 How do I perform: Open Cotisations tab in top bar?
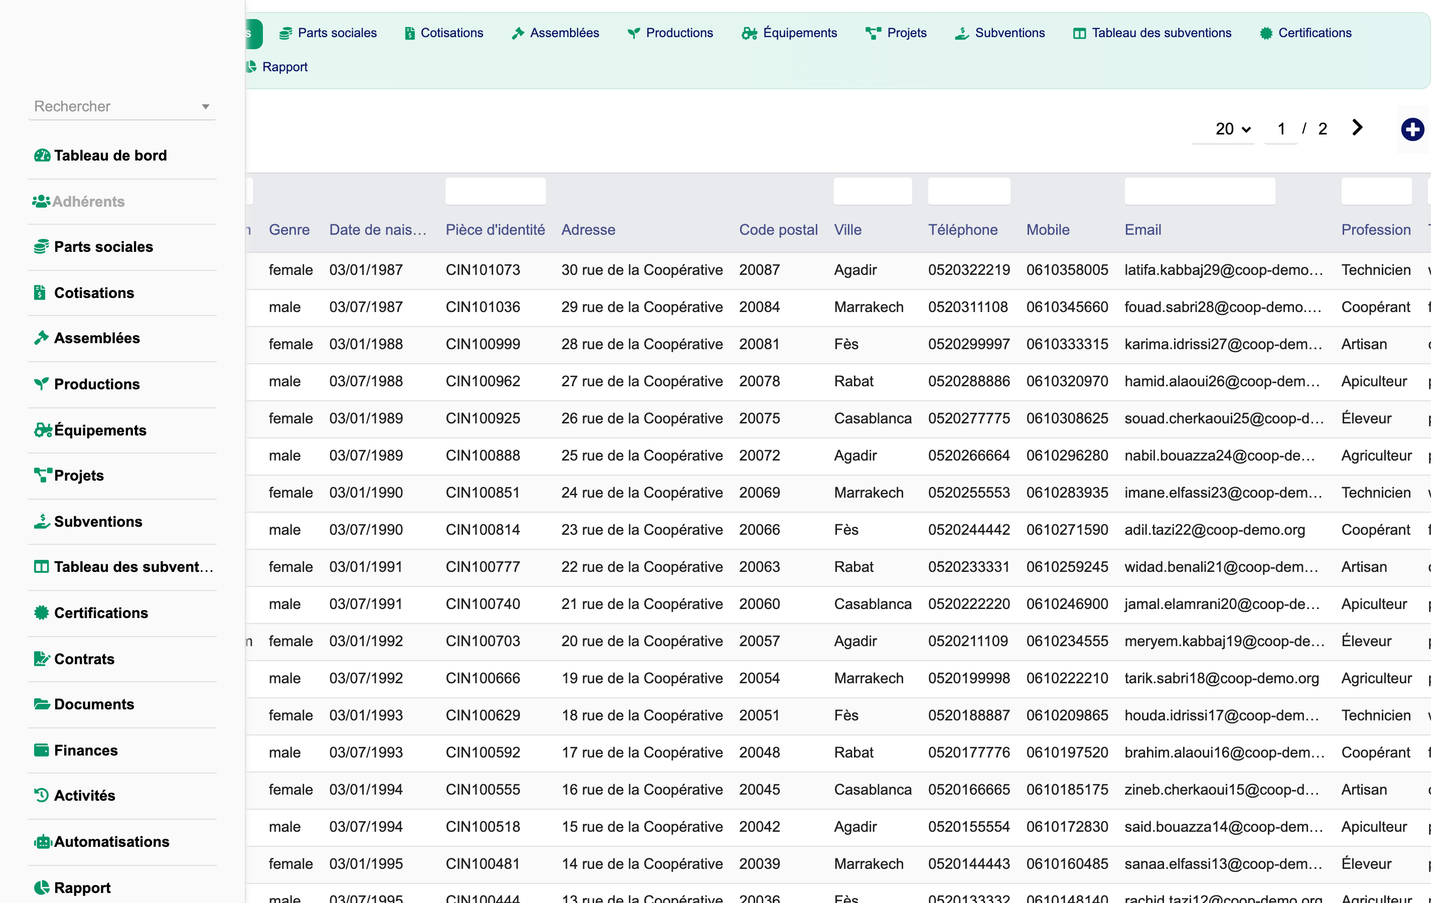[x=444, y=33]
